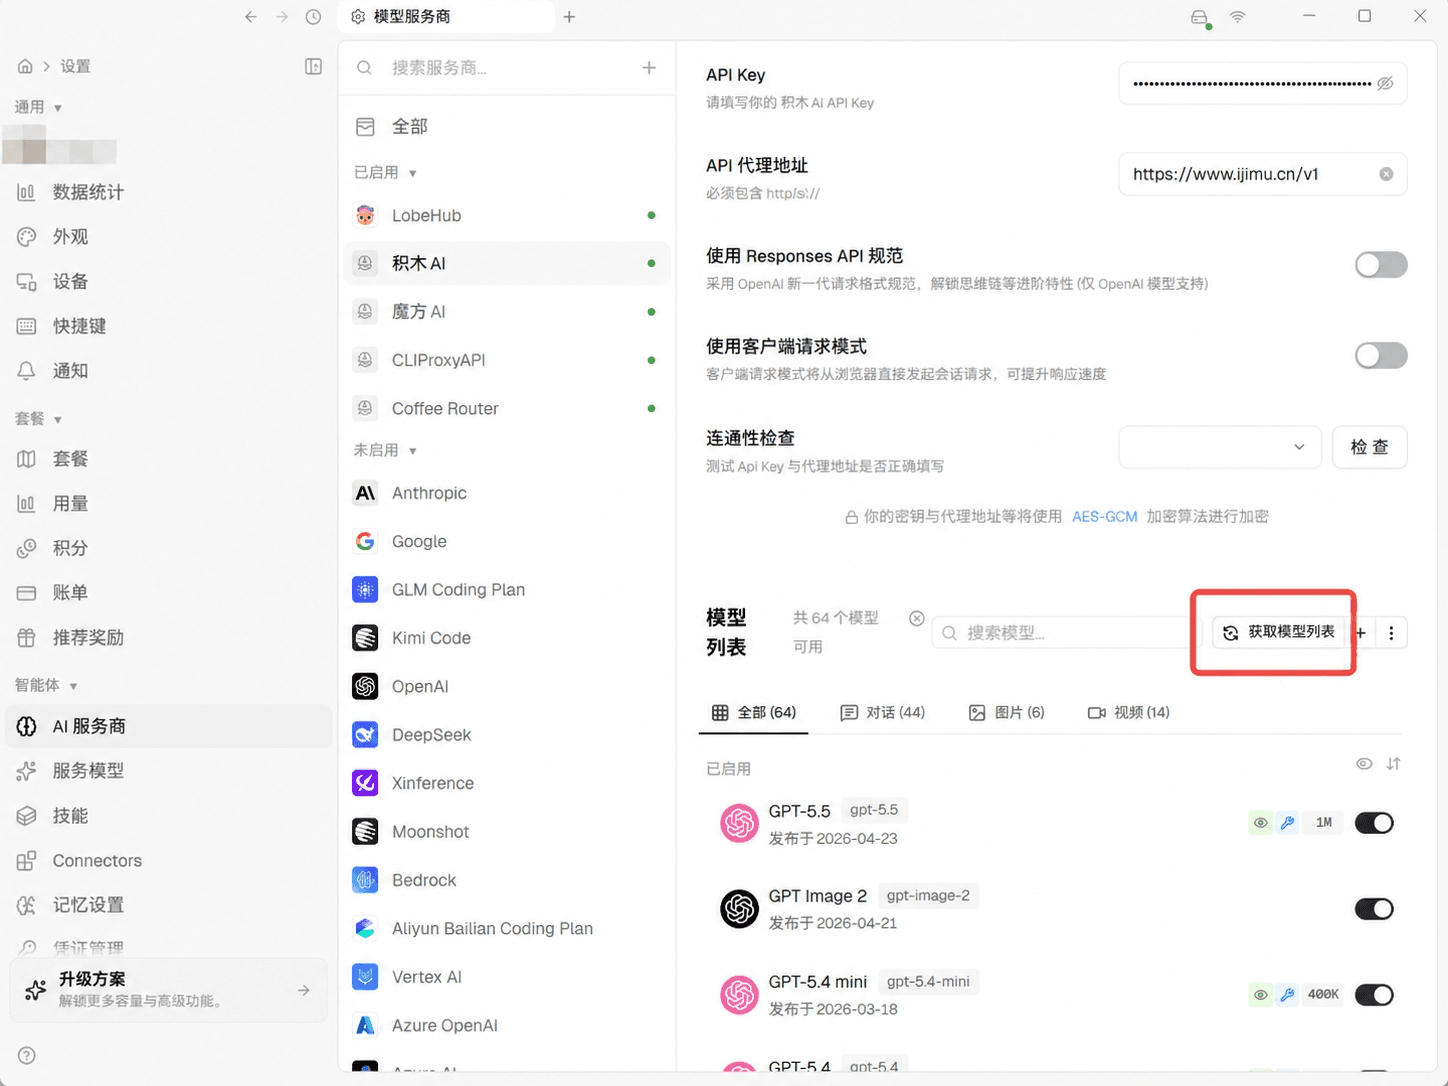
Task: Click sort icon in enabled models header
Action: point(1394,764)
